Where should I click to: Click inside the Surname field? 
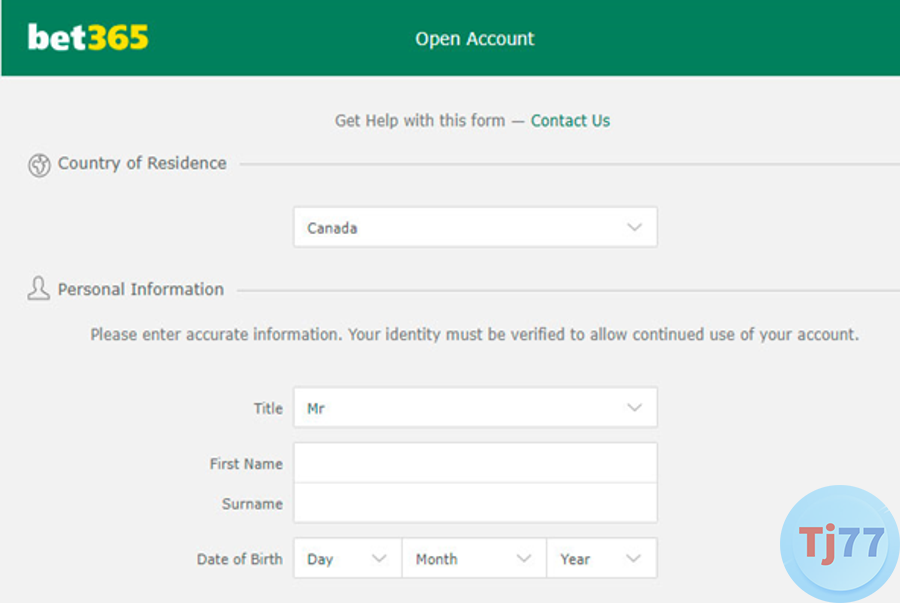pyautogui.click(x=474, y=503)
